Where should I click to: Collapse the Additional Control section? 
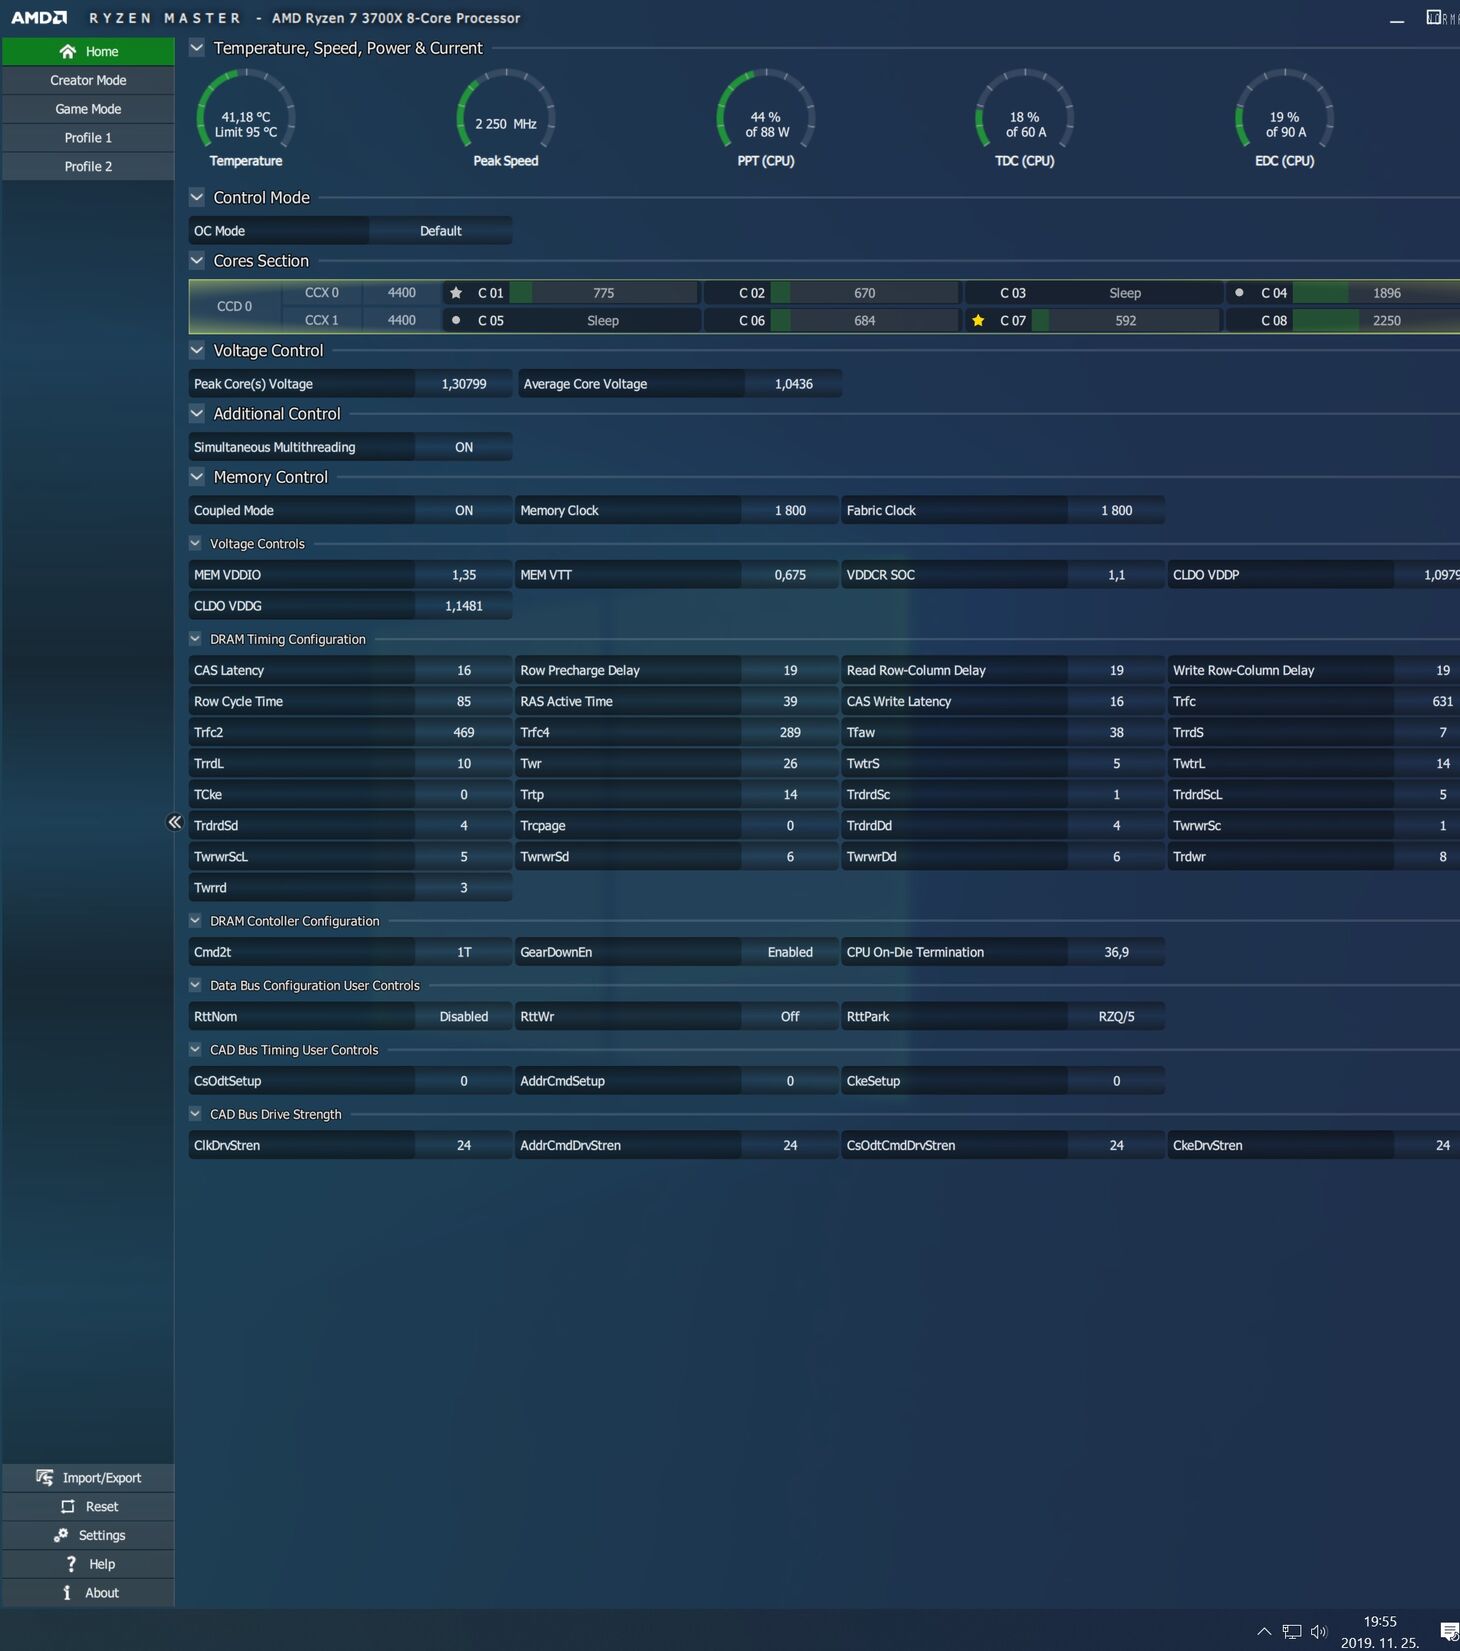[x=197, y=413]
